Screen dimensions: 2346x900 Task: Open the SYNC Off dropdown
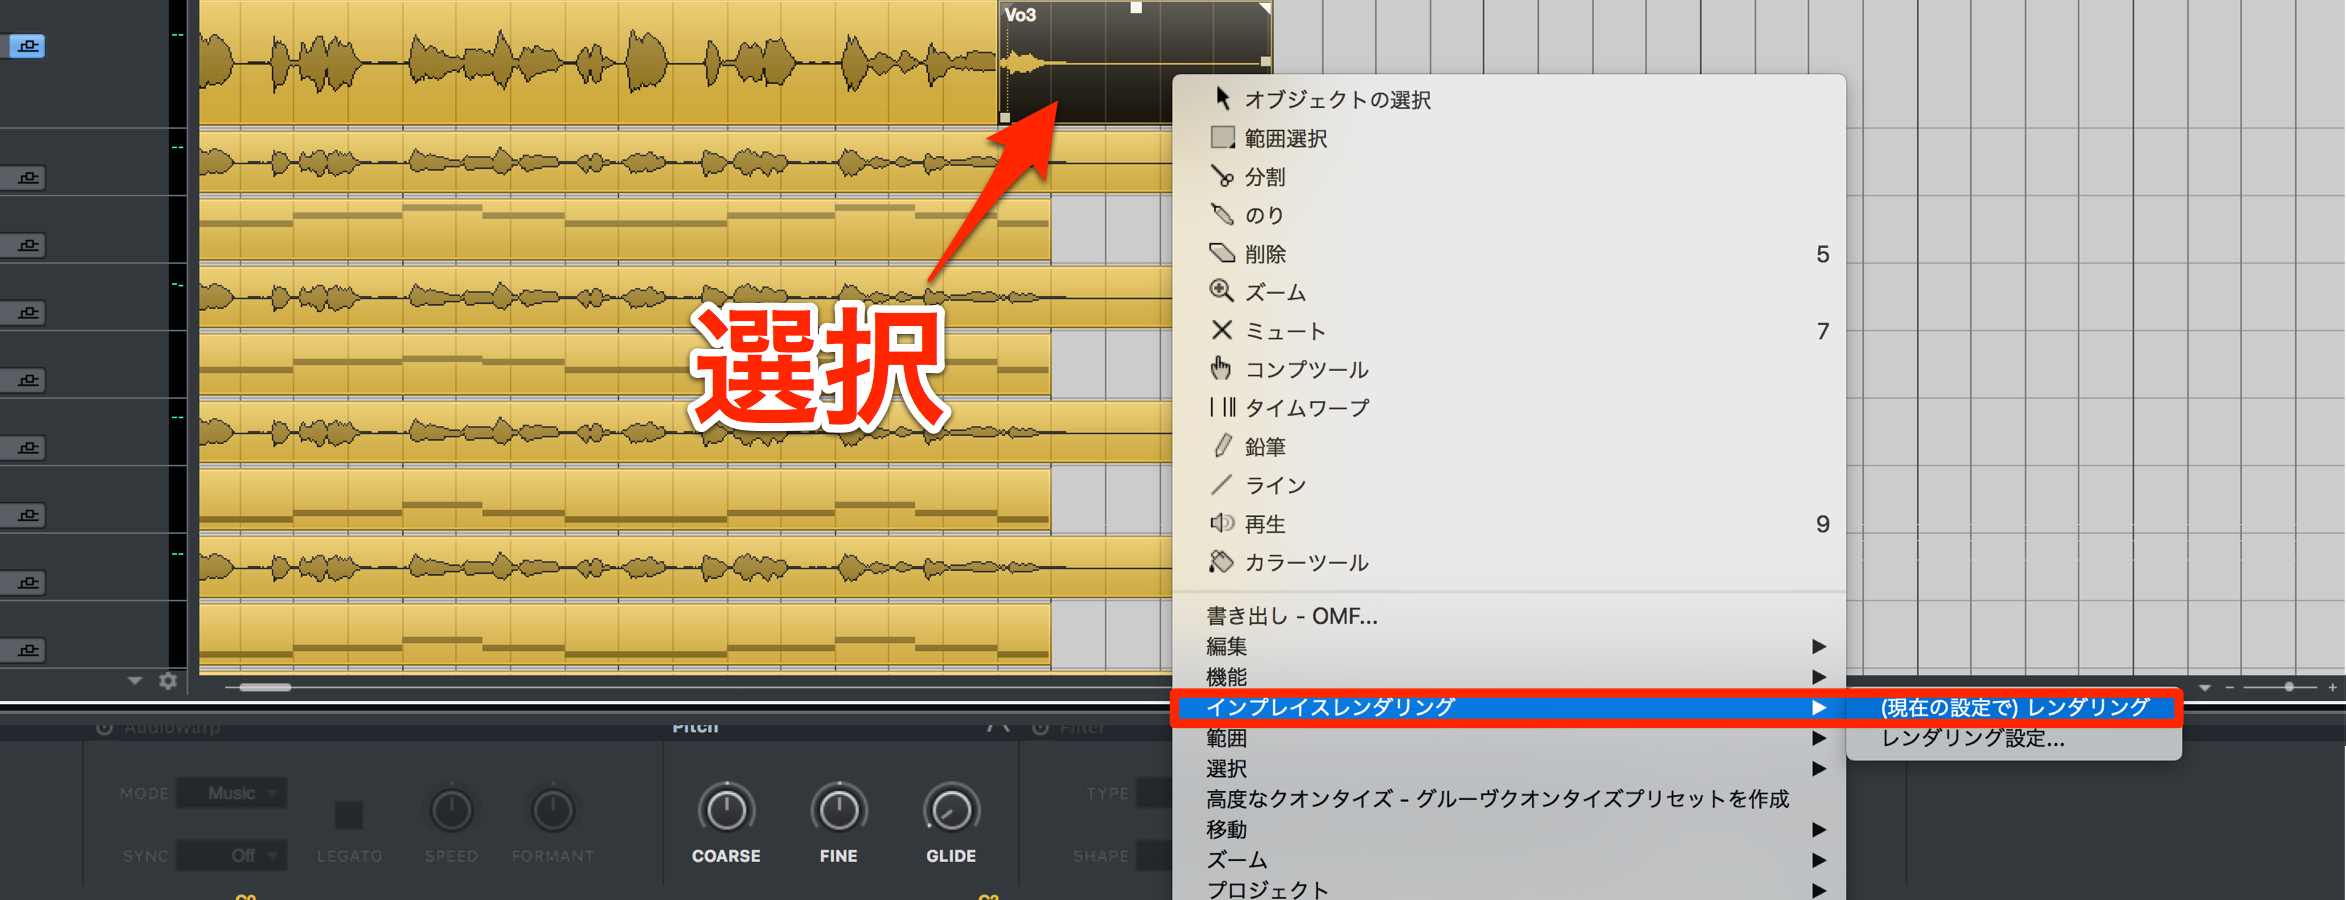point(232,855)
